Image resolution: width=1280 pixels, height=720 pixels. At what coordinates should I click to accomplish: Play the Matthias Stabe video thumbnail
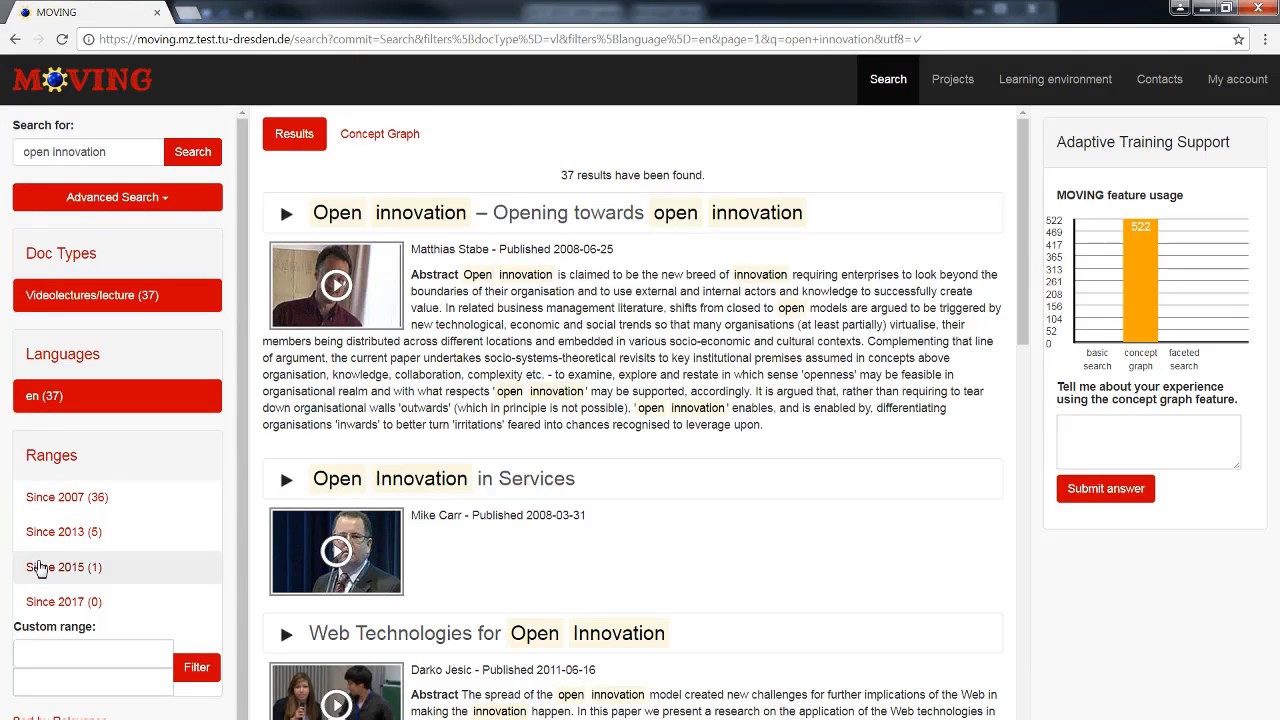336,285
